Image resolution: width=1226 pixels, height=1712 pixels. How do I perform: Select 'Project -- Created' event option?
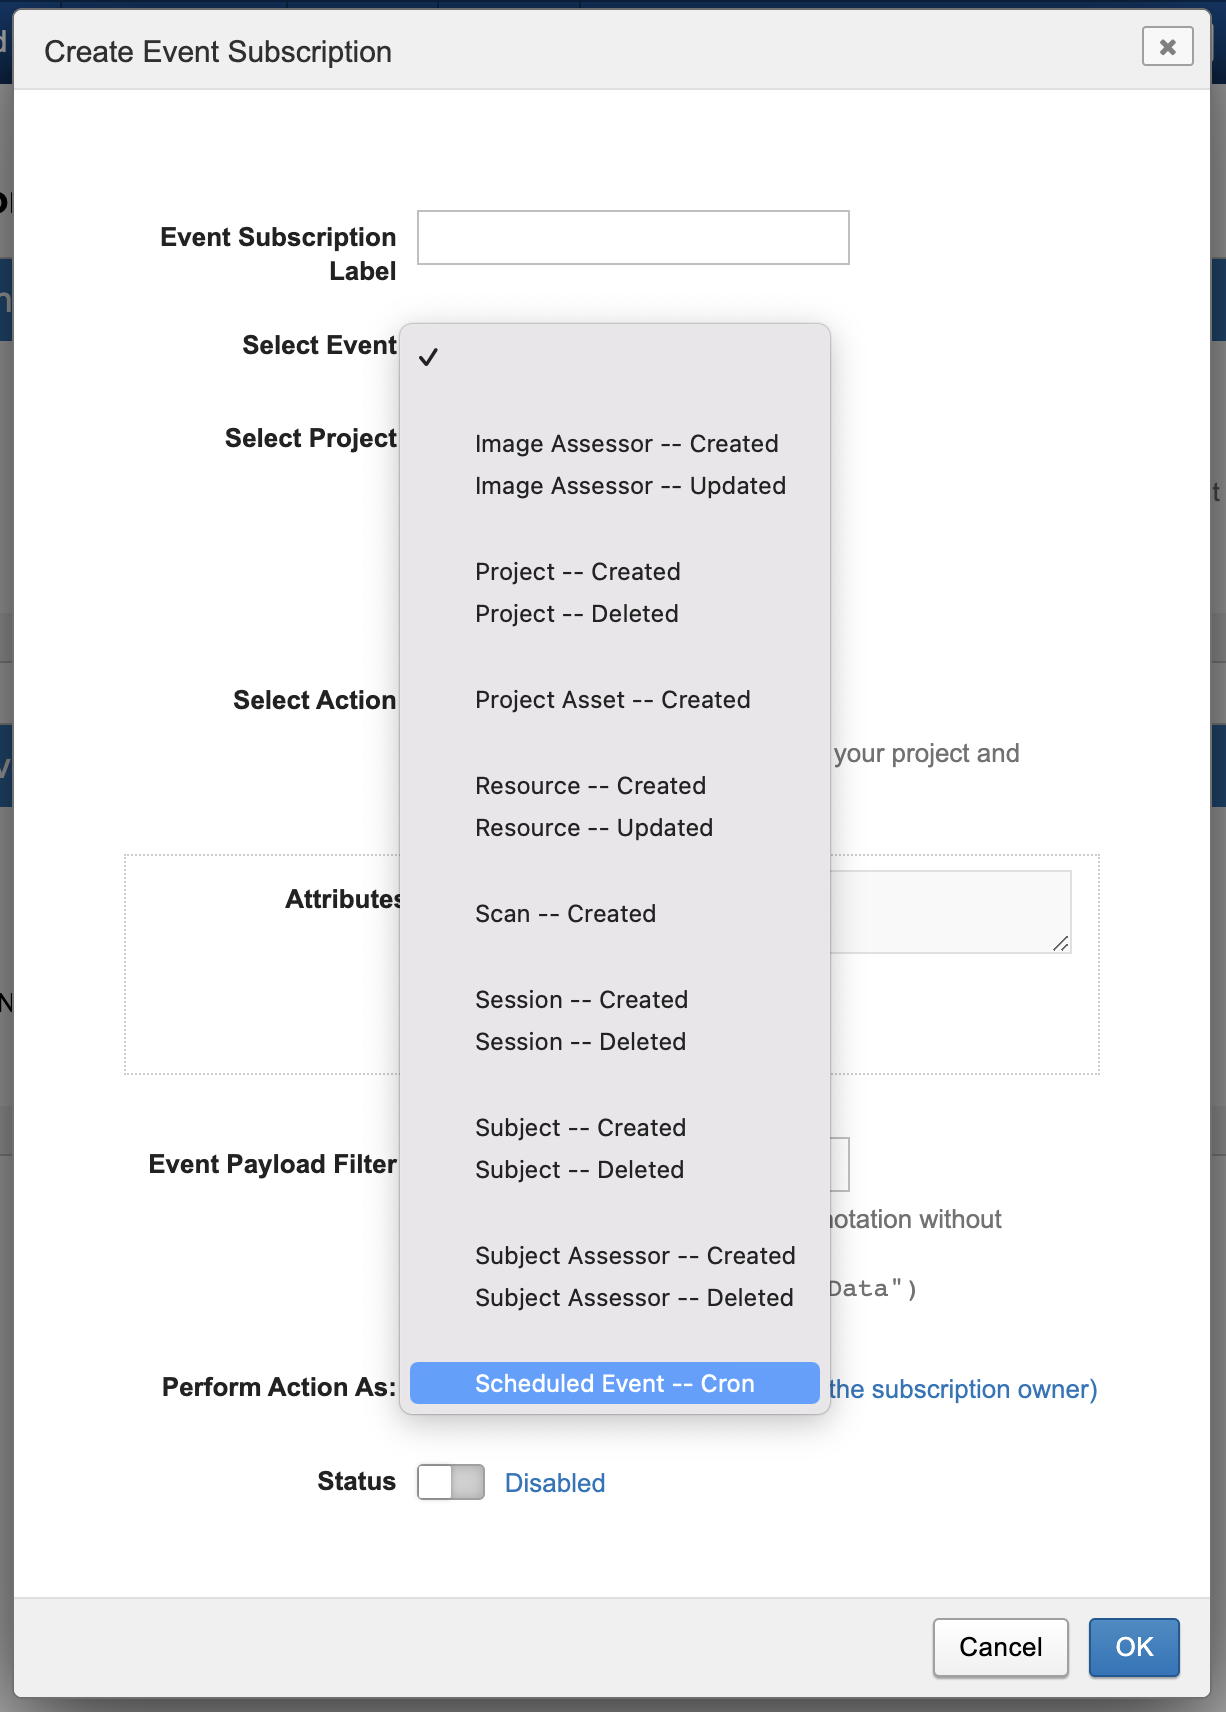577,572
